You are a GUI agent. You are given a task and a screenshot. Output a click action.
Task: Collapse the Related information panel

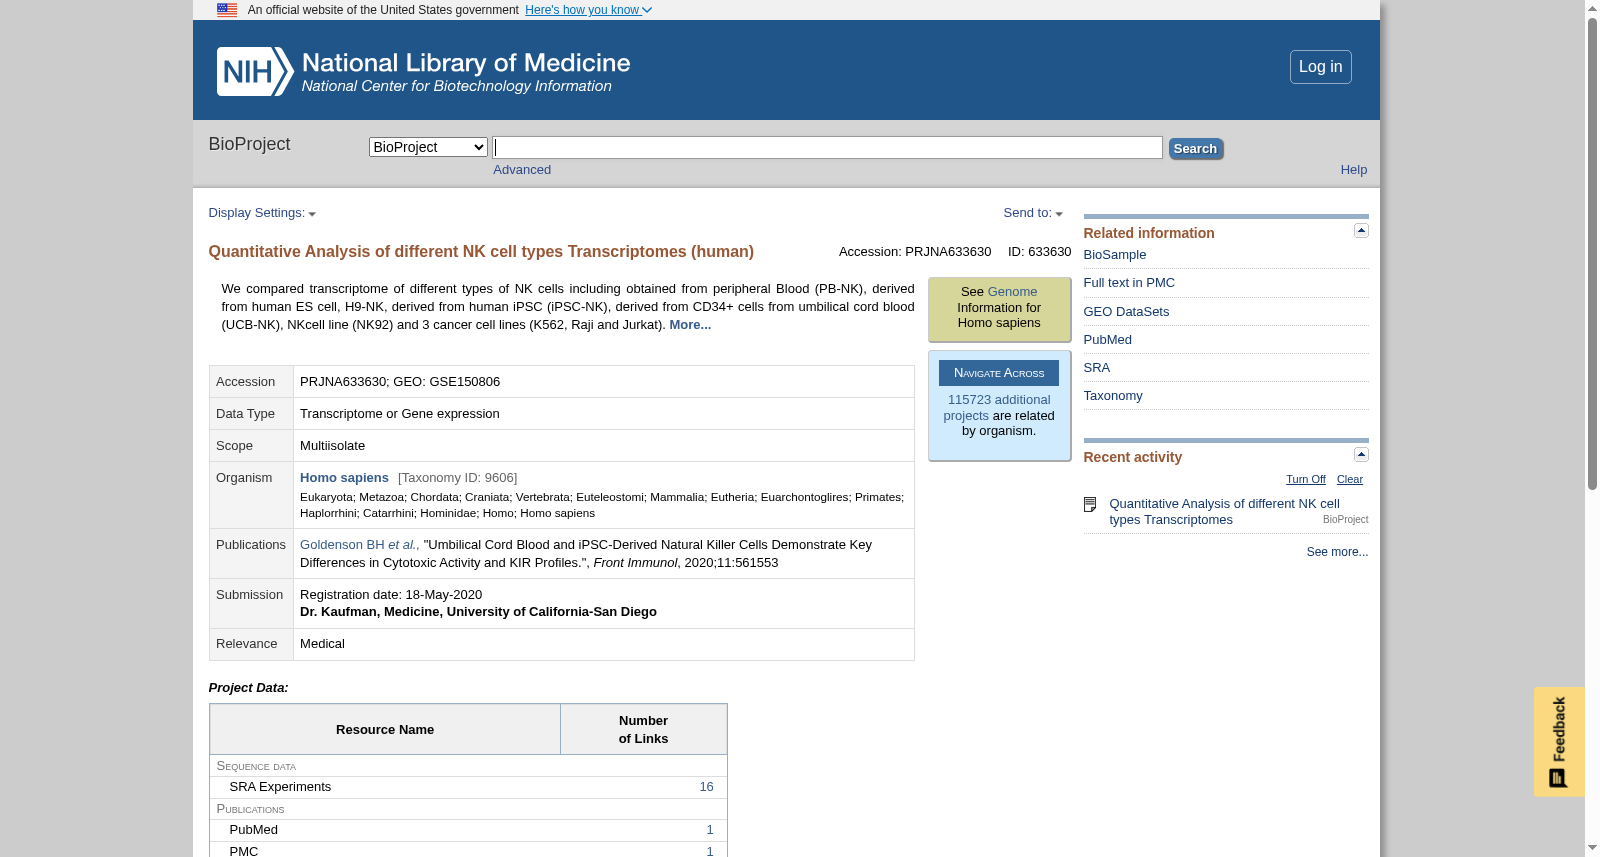coord(1361,231)
